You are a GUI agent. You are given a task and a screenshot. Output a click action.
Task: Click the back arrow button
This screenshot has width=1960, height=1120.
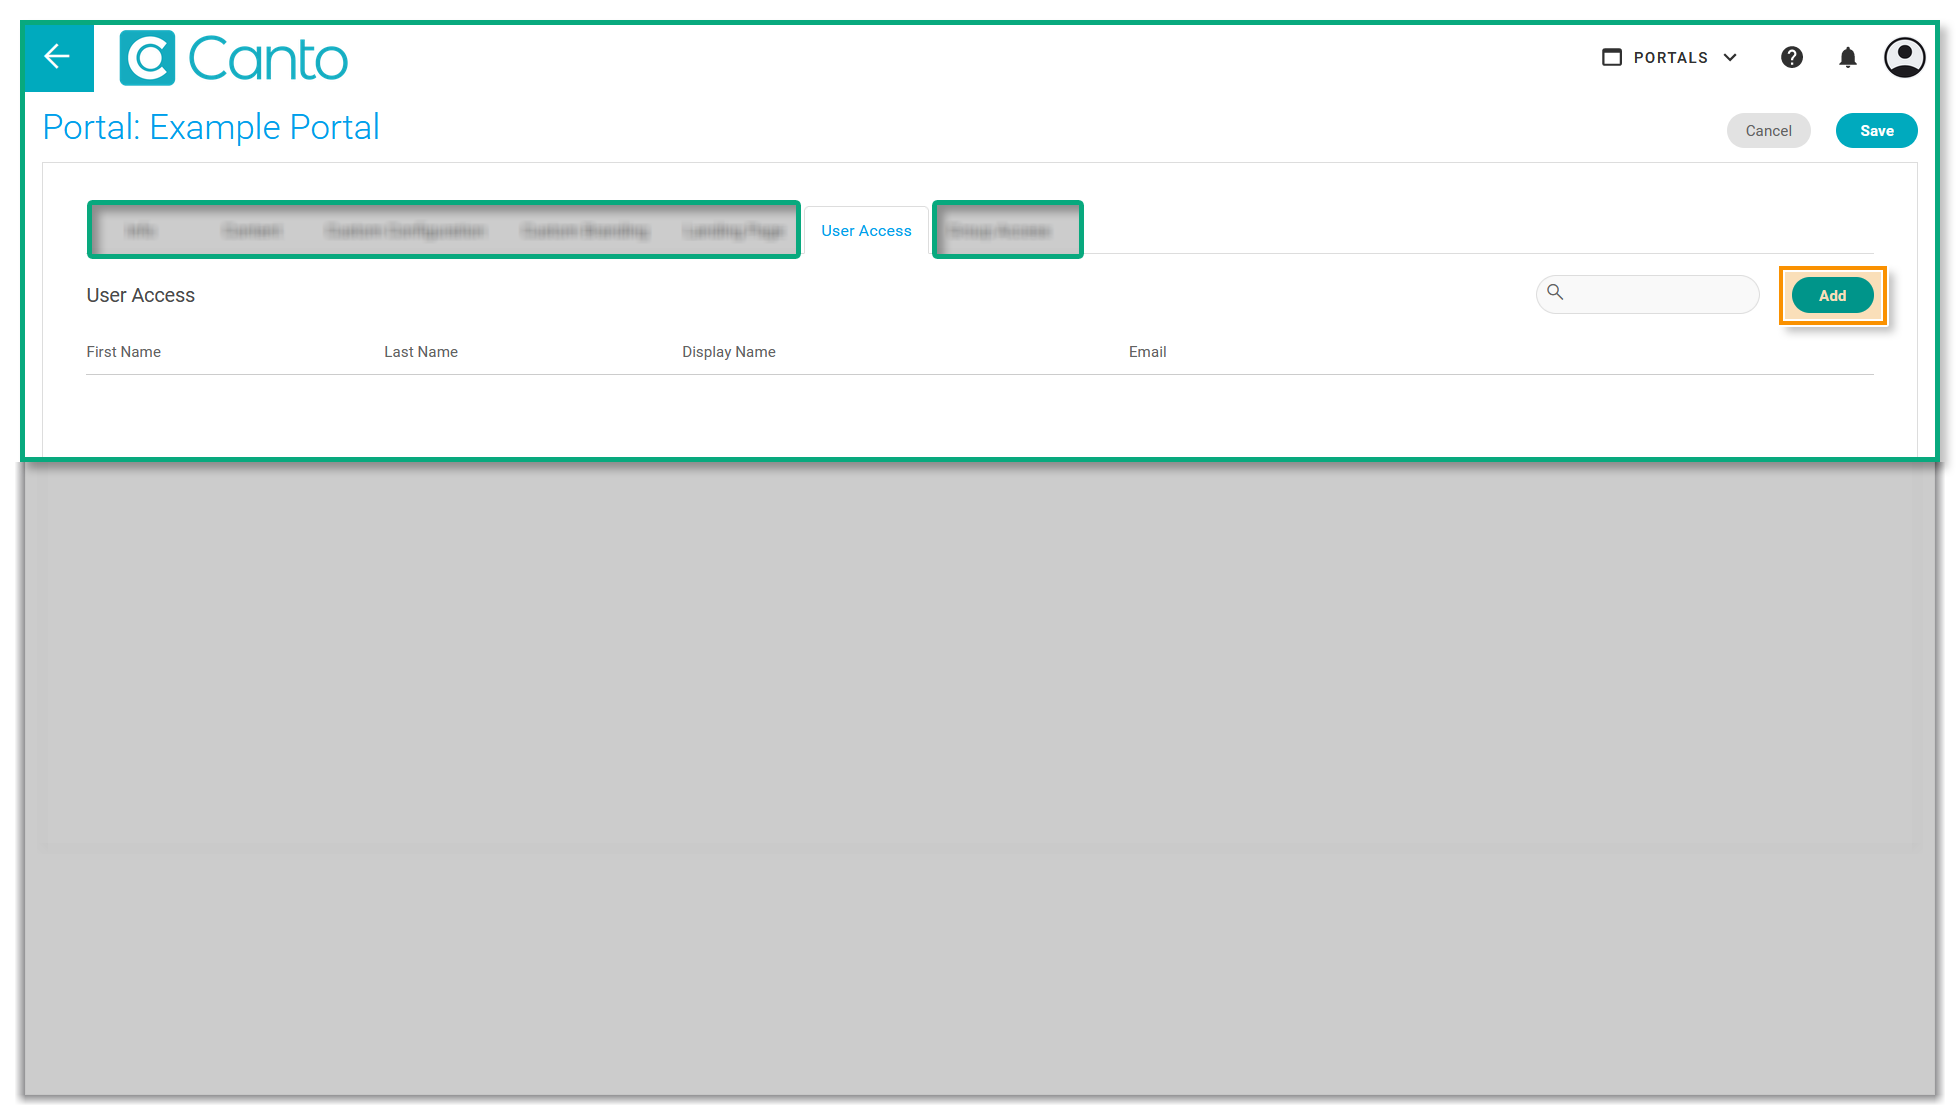[58, 57]
